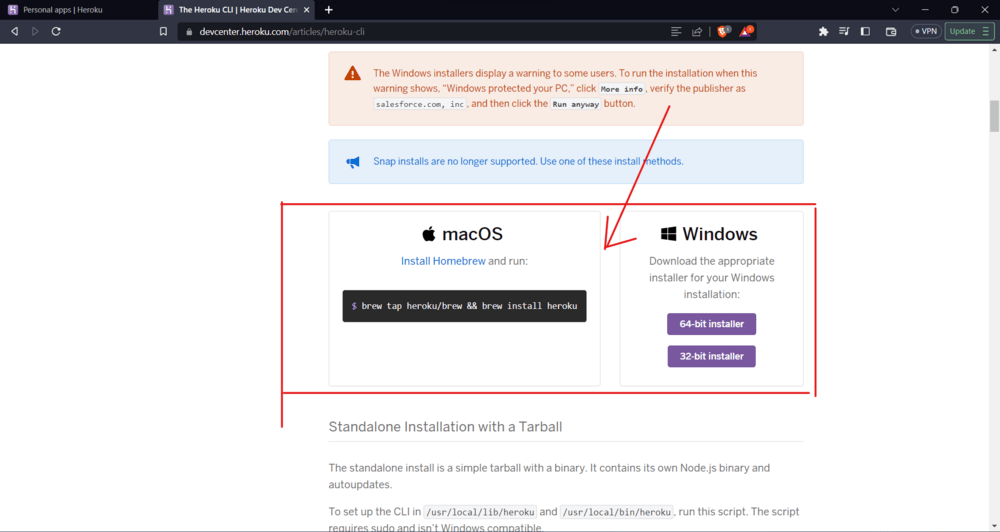Open the extensions puzzle icon
Screen dimensions: 1000x532
point(823,31)
